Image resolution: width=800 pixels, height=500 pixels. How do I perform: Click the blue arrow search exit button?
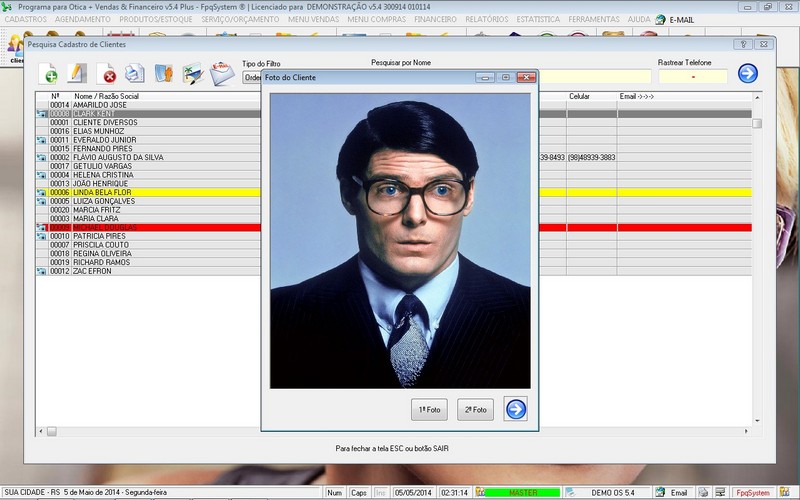click(747, 73)
